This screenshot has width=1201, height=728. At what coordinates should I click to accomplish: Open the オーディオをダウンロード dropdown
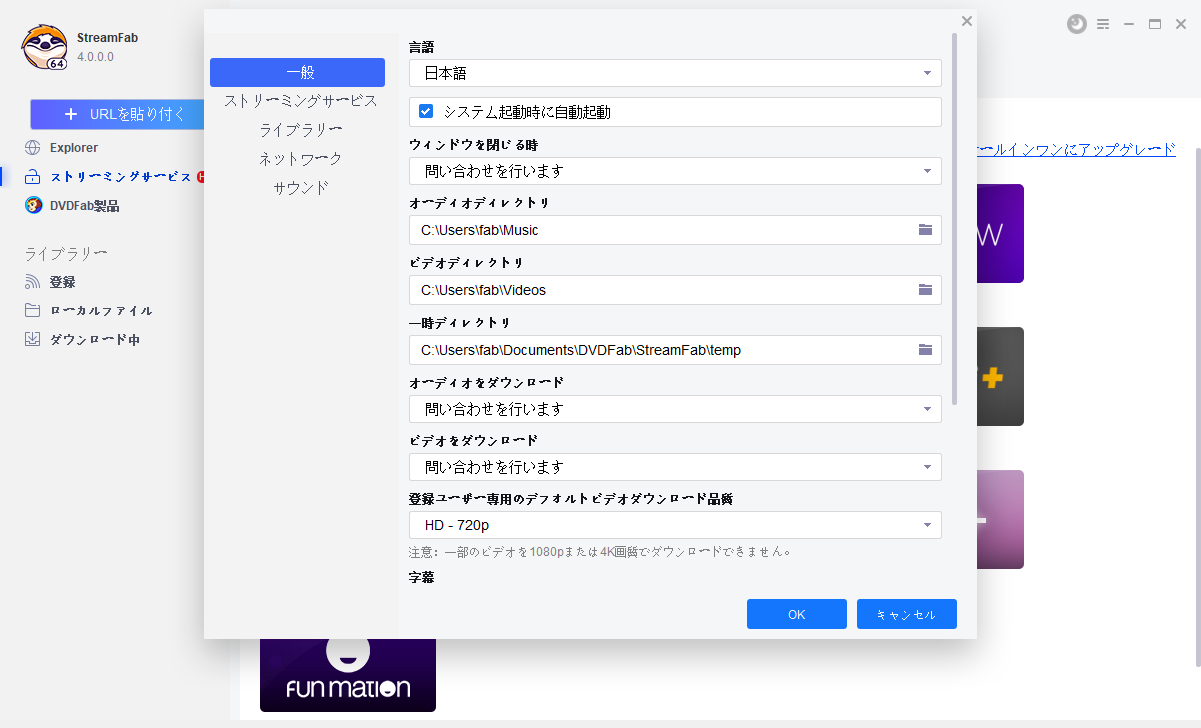click(675, 409)
